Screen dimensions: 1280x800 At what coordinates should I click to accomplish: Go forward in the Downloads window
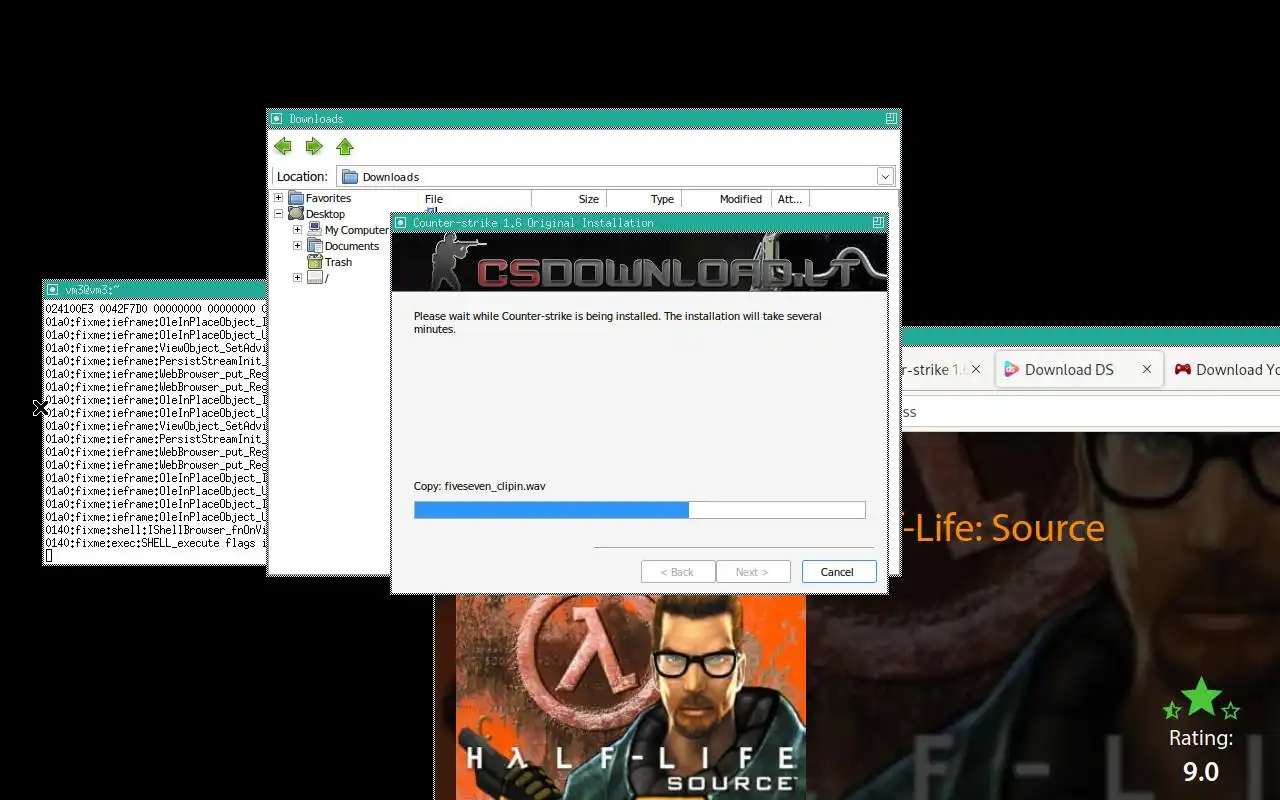click(314, 147)
